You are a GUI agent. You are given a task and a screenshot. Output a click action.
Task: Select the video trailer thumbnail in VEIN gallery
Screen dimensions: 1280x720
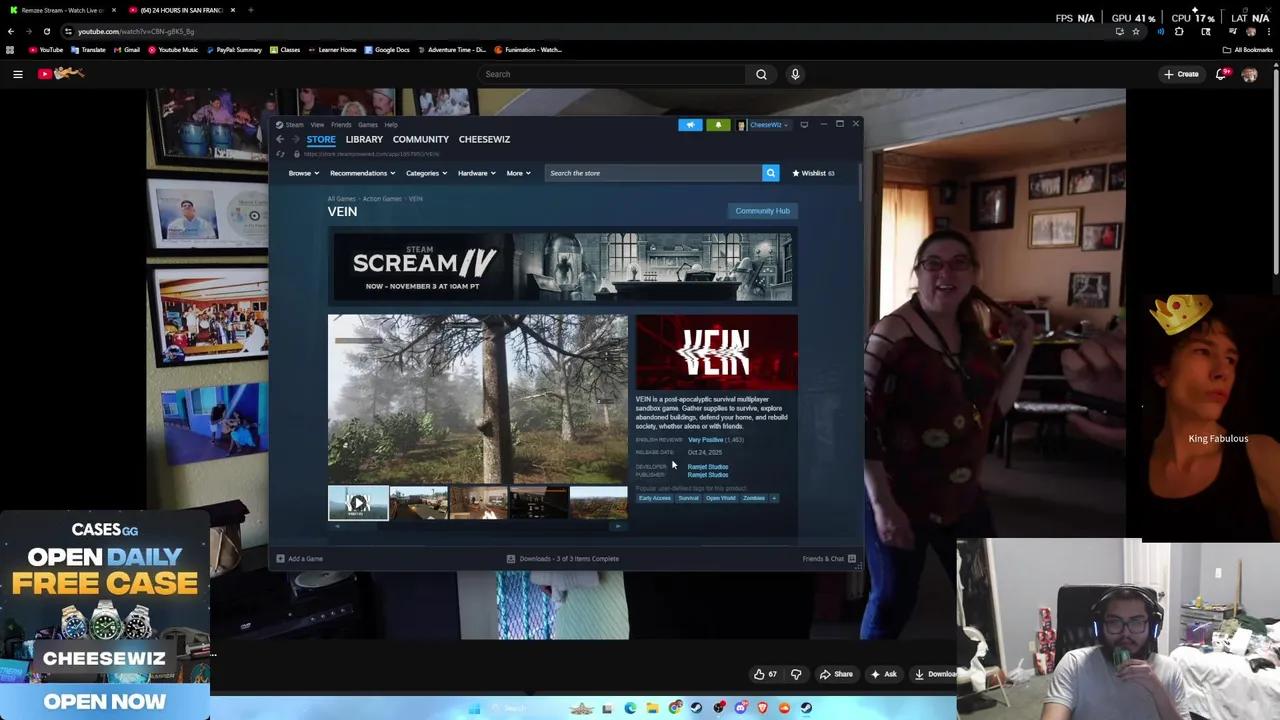tap(358, 503)
